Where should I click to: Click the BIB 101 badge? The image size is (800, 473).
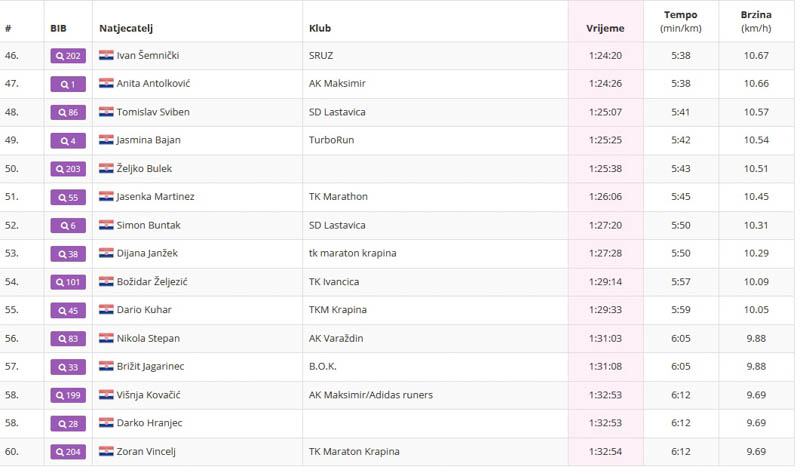click(68, 282)
